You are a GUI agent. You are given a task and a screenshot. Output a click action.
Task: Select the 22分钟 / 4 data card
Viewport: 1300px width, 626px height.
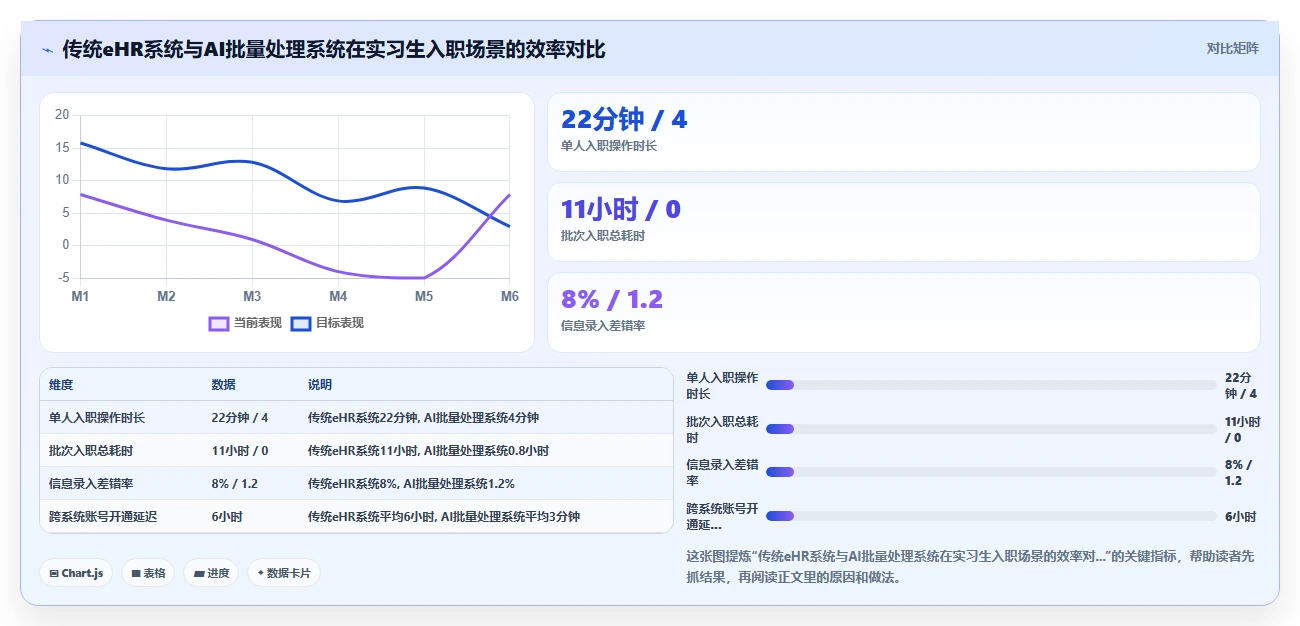pos(903,132)
